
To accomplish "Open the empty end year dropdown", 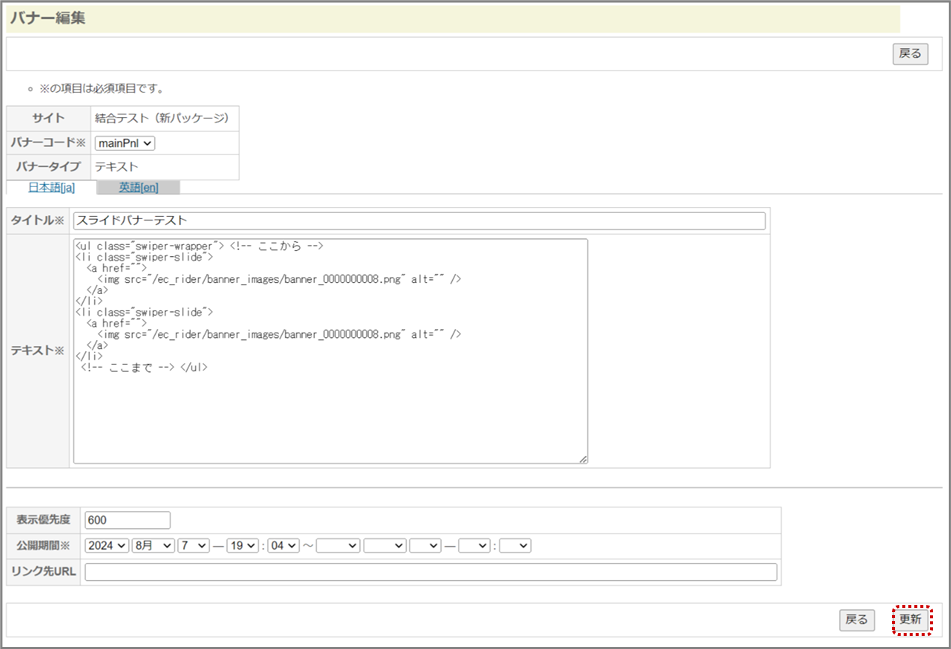I will [337, 546].
